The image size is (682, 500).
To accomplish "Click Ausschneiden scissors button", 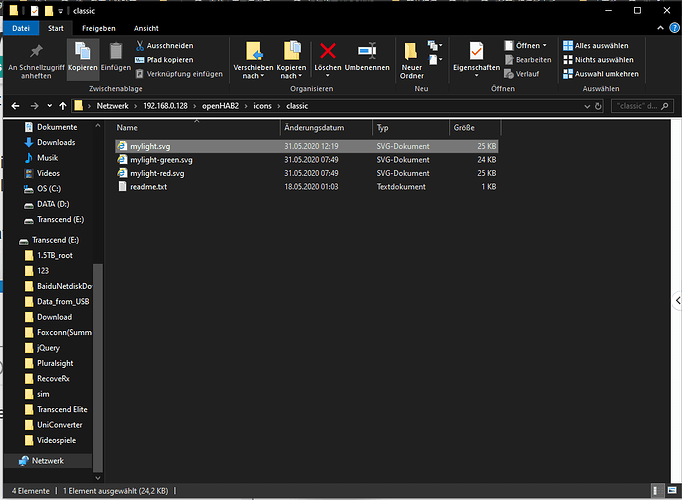I will (164, 46).
